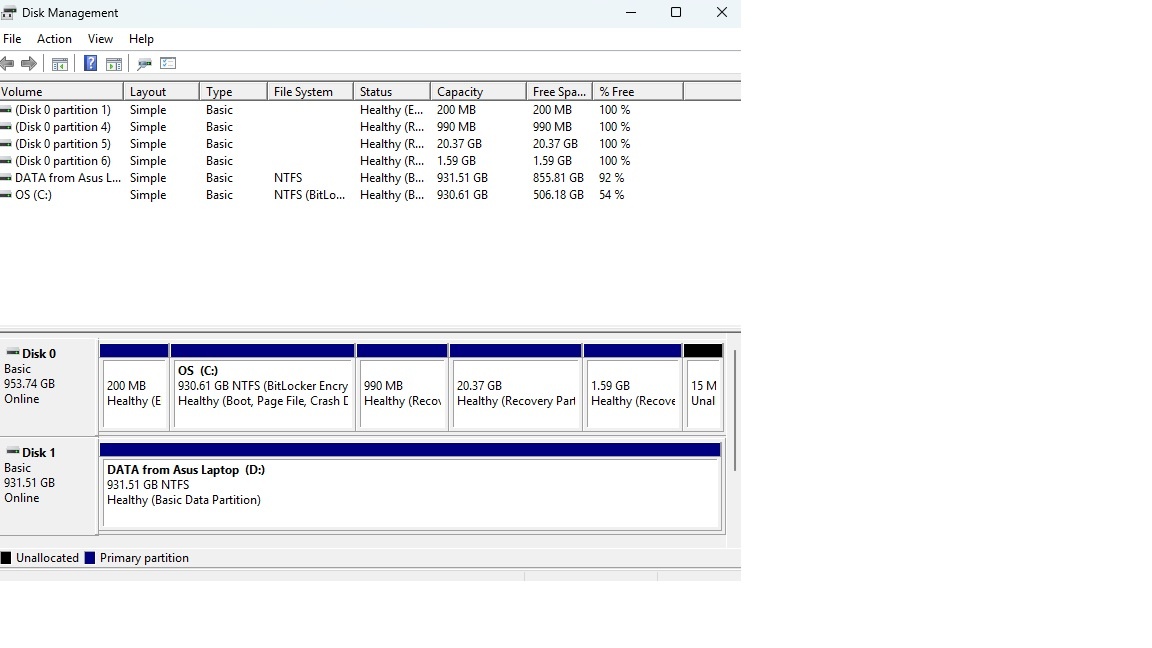Image resolution: width=1152 pixels, height=648 pixels.
Task: Open the File menu
Action: (x=12, y=39)
